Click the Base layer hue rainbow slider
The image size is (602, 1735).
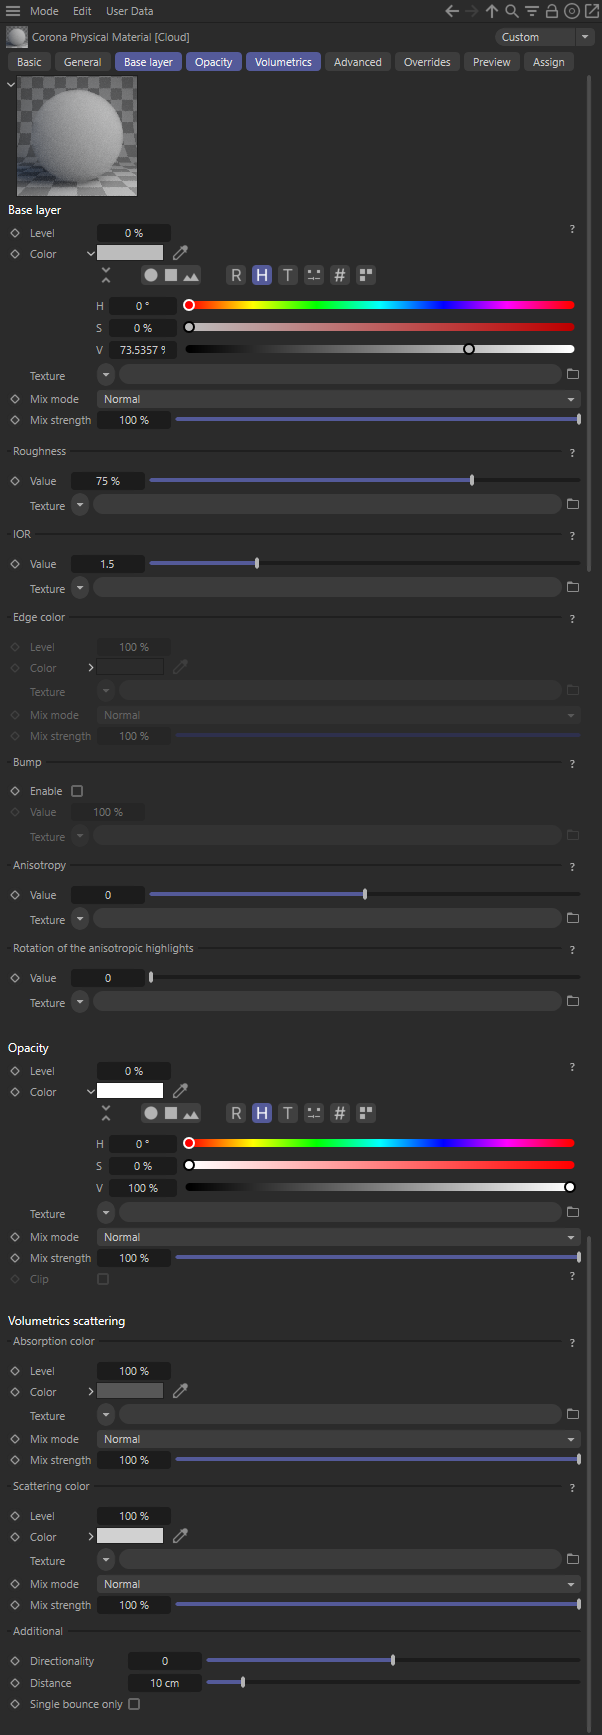[380, 305]
